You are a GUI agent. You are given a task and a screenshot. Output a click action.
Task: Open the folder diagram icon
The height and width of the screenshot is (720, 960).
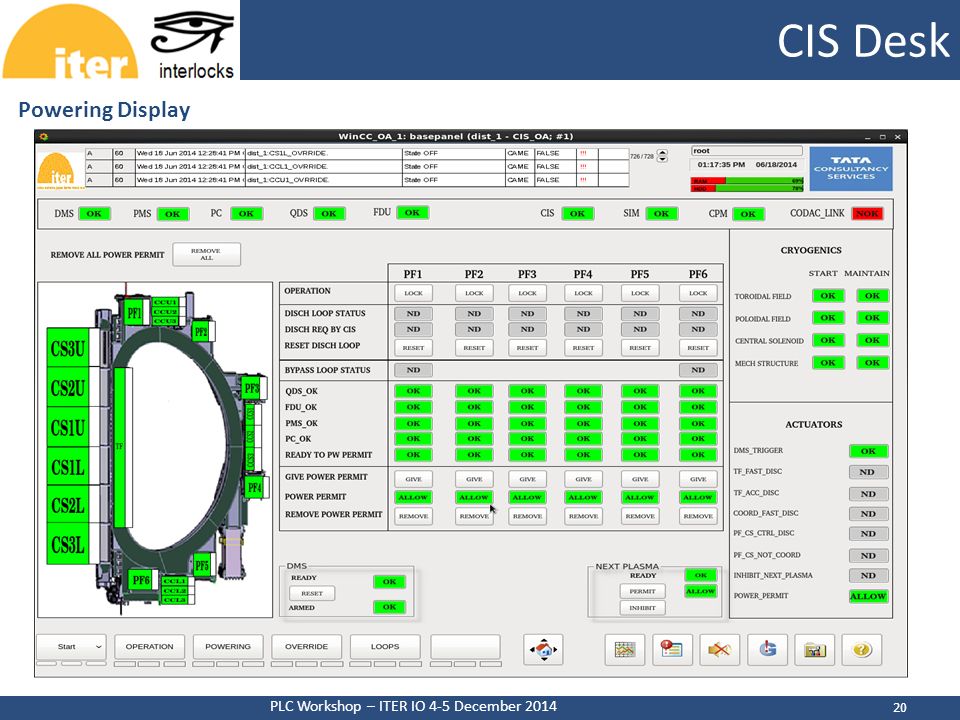pos(814,650)
